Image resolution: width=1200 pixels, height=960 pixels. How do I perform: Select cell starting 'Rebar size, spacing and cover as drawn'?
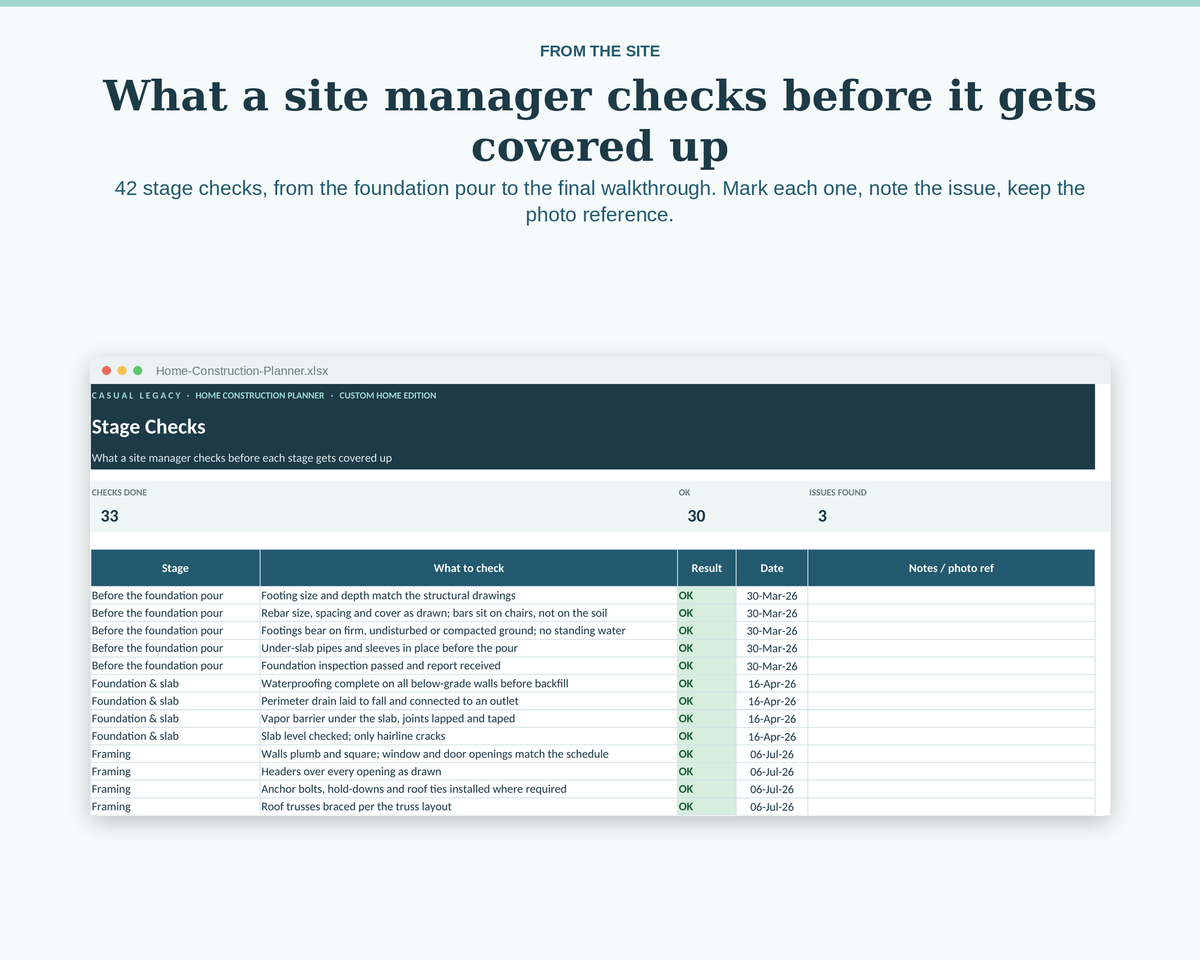[x=469, y=613]
